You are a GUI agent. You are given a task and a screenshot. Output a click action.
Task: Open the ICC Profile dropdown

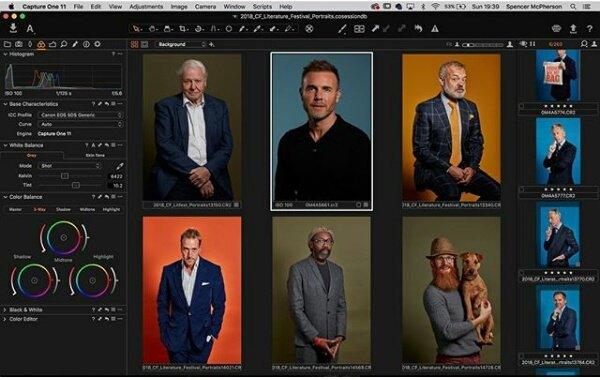click(x=81, y=115)
